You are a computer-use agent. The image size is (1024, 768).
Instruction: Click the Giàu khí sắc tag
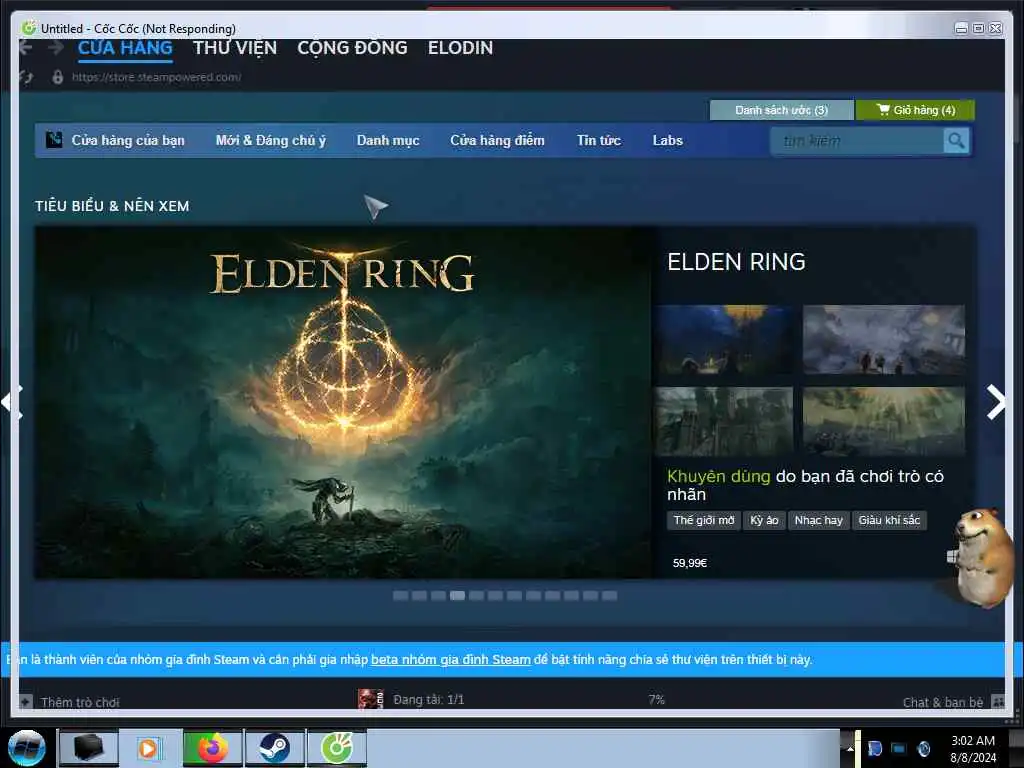(889, 520)
